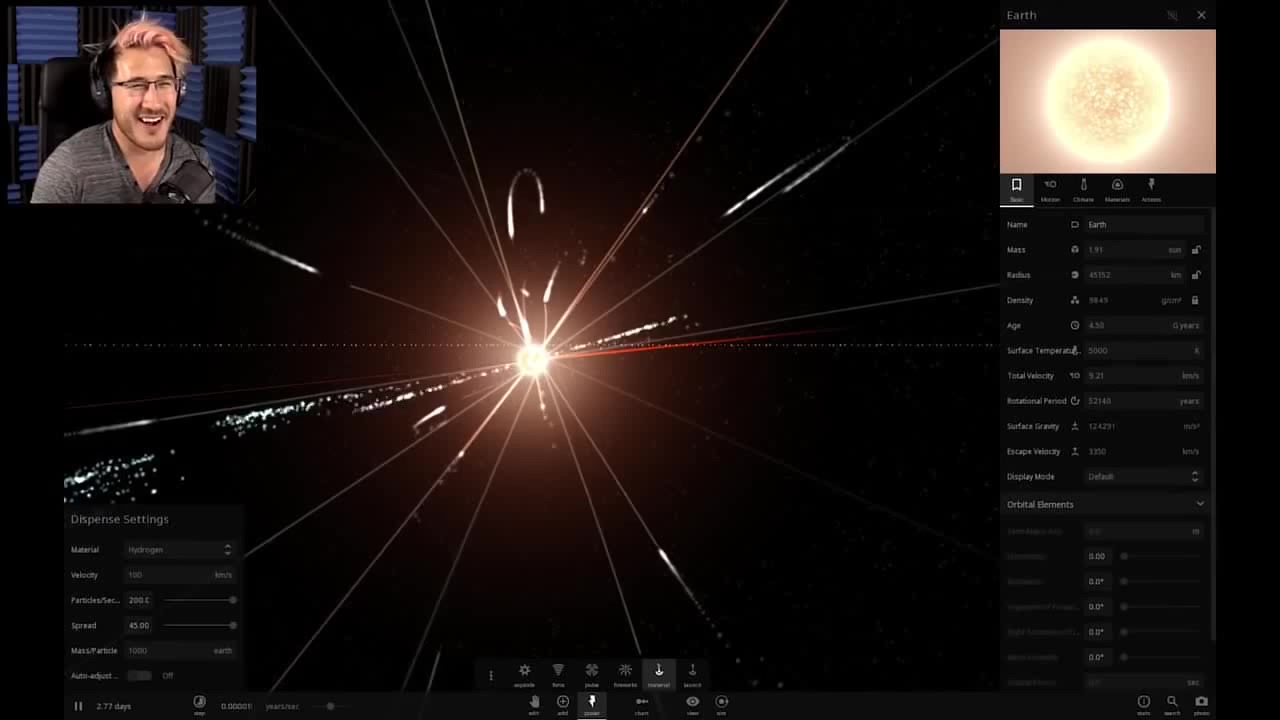Image resolution: width=1280 pixels, height=720 pixels.
Task: Select the pulse power tool
Action: pos(592,675)
